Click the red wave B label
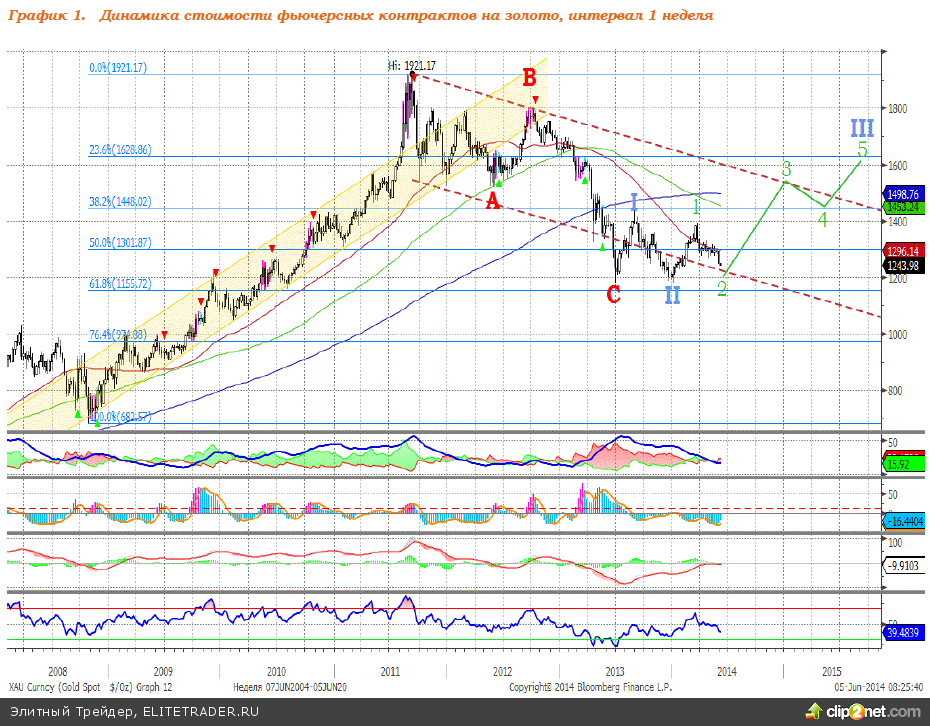This screenshot has height=726, width=930. (x=529, y=78)
